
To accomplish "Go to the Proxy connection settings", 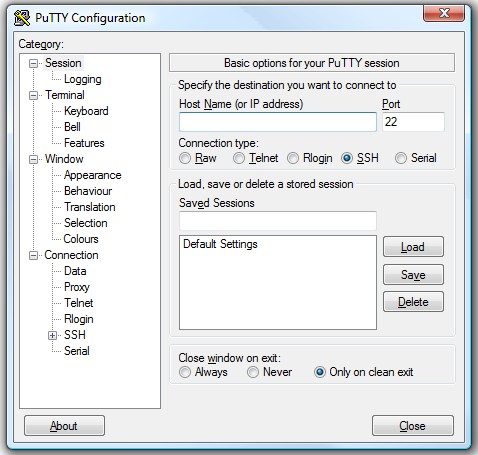I will coord(77,287).
